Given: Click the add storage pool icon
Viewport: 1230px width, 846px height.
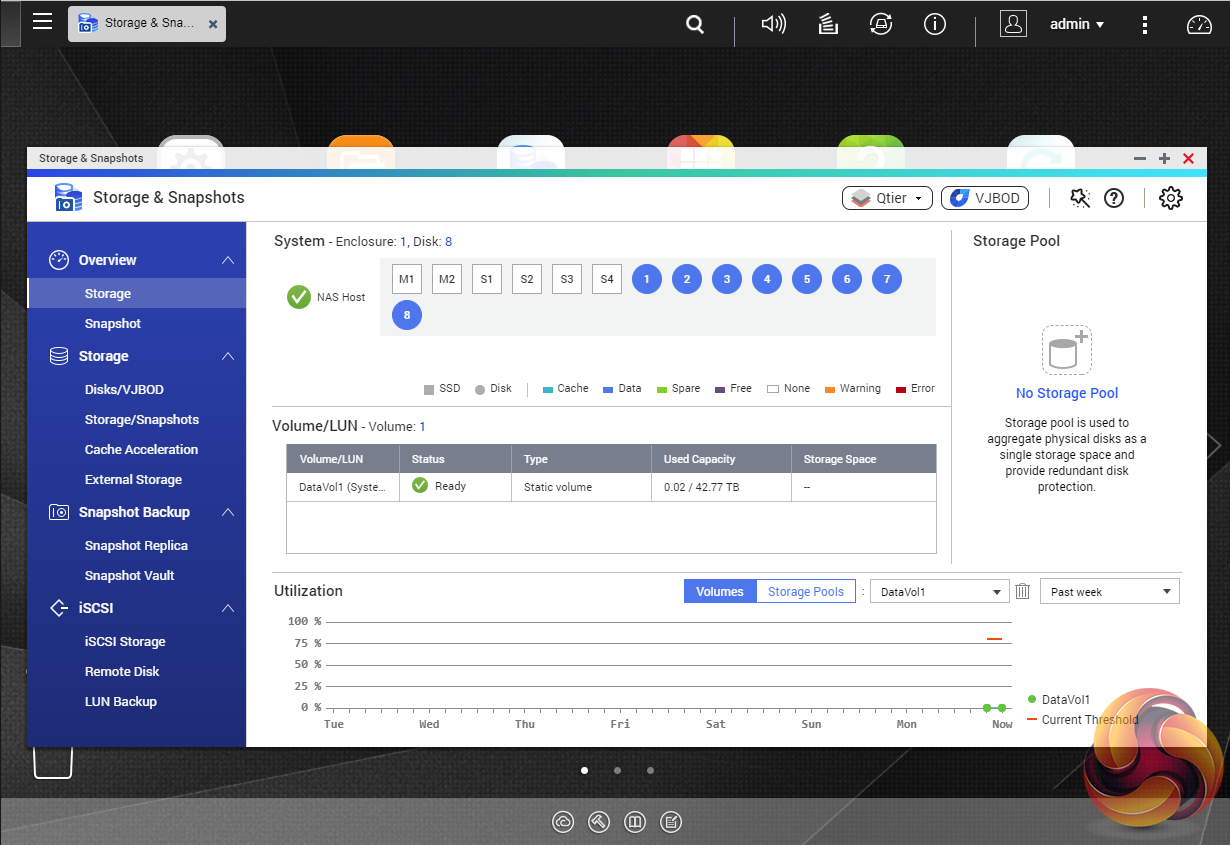Looking at the screenshot, I should coord(1066,350).
